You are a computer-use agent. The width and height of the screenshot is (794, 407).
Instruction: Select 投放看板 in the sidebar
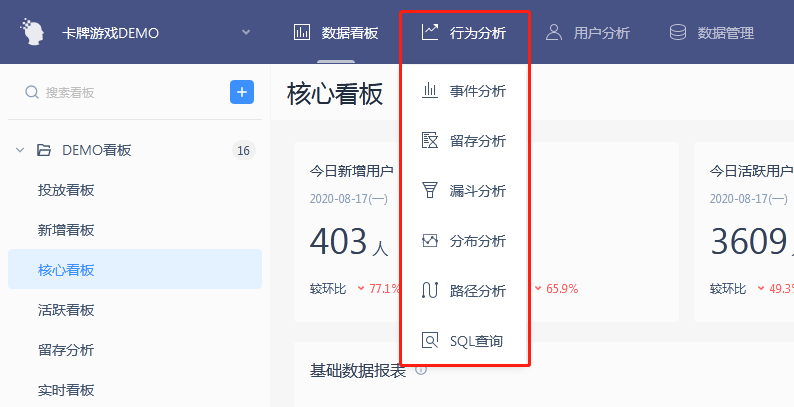pyautogui.click(x=66, y=190)
